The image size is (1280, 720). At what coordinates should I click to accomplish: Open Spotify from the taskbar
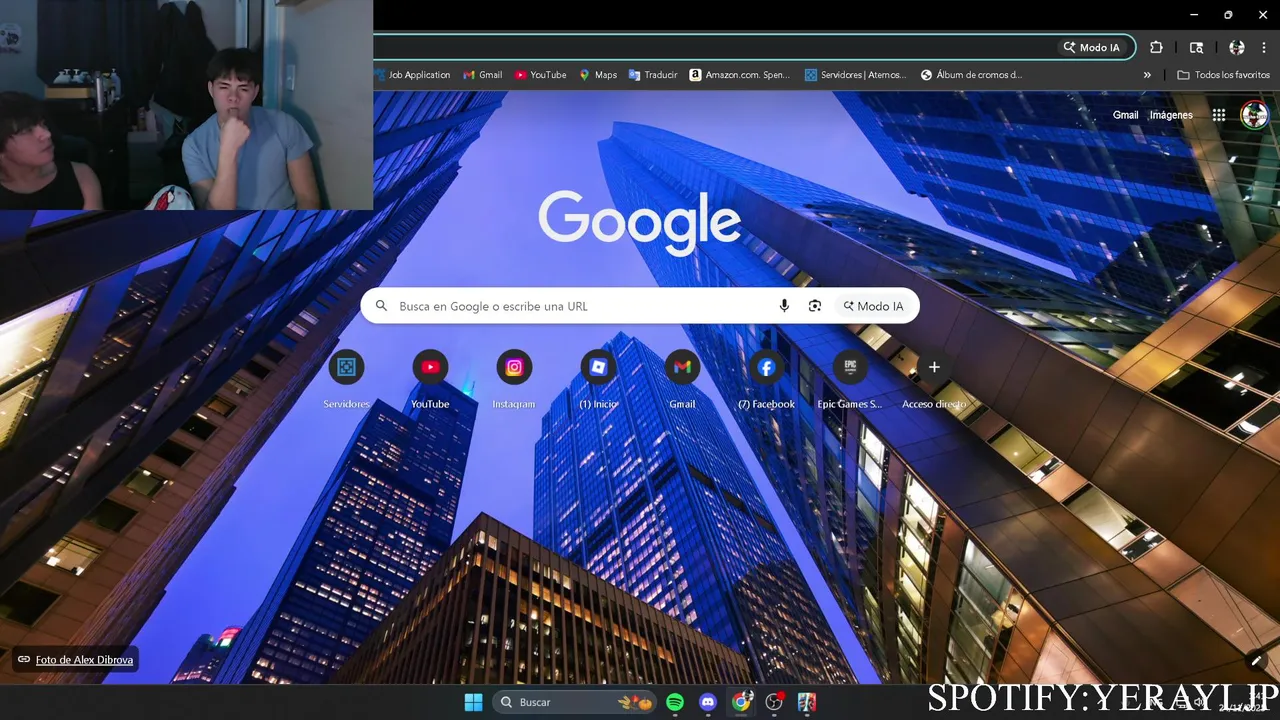pyautogui.click(x=675, y=702)
